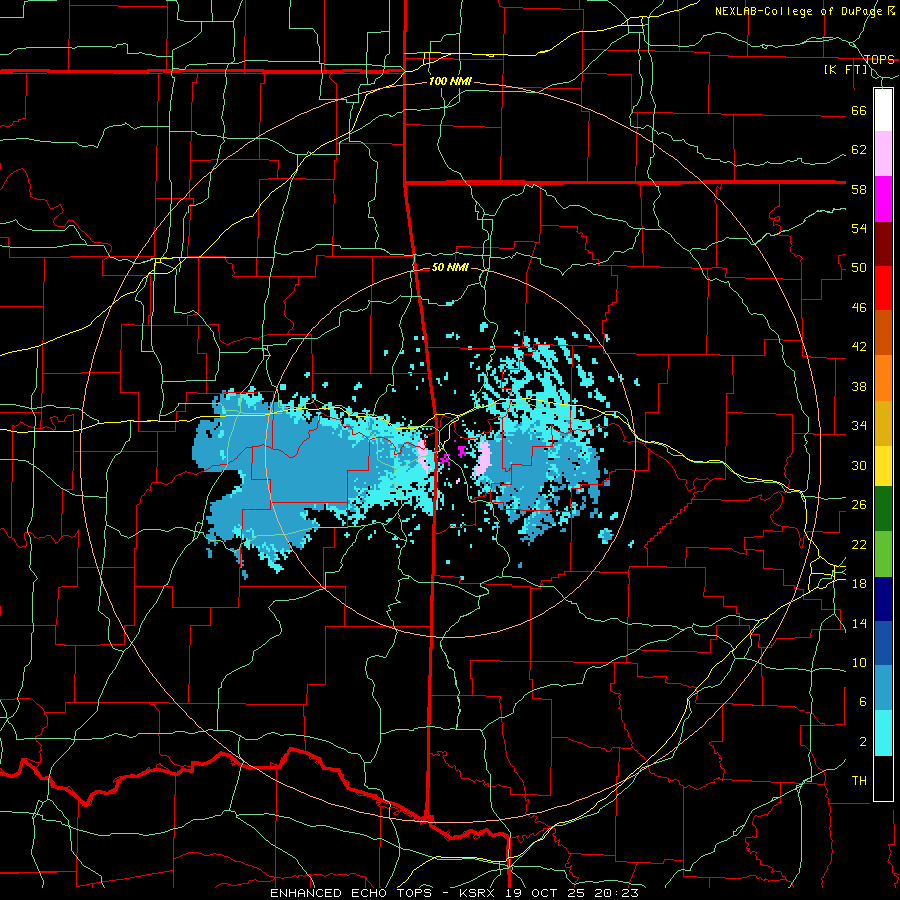Viewport: 900px width, 900px height.
Task: Click the legend value '58'
Action: (x=859, y=189)
